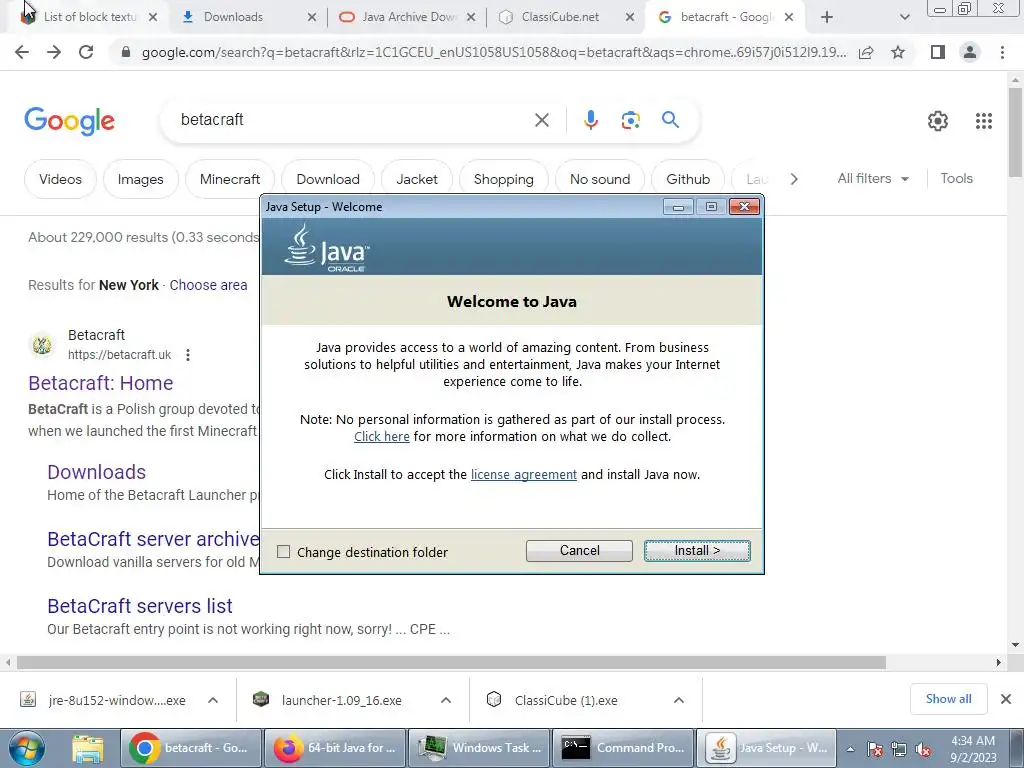Image resolution: width=1024 pixels, height=768 pixels.
Task: Apply the Github search chip
Action: coord(688,179)
